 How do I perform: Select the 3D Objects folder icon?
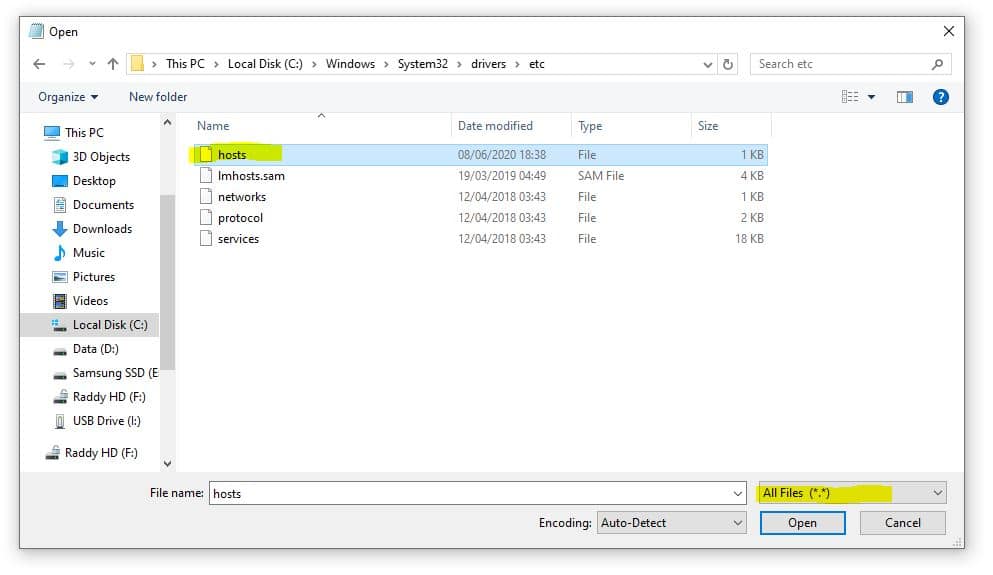point(59,157)
